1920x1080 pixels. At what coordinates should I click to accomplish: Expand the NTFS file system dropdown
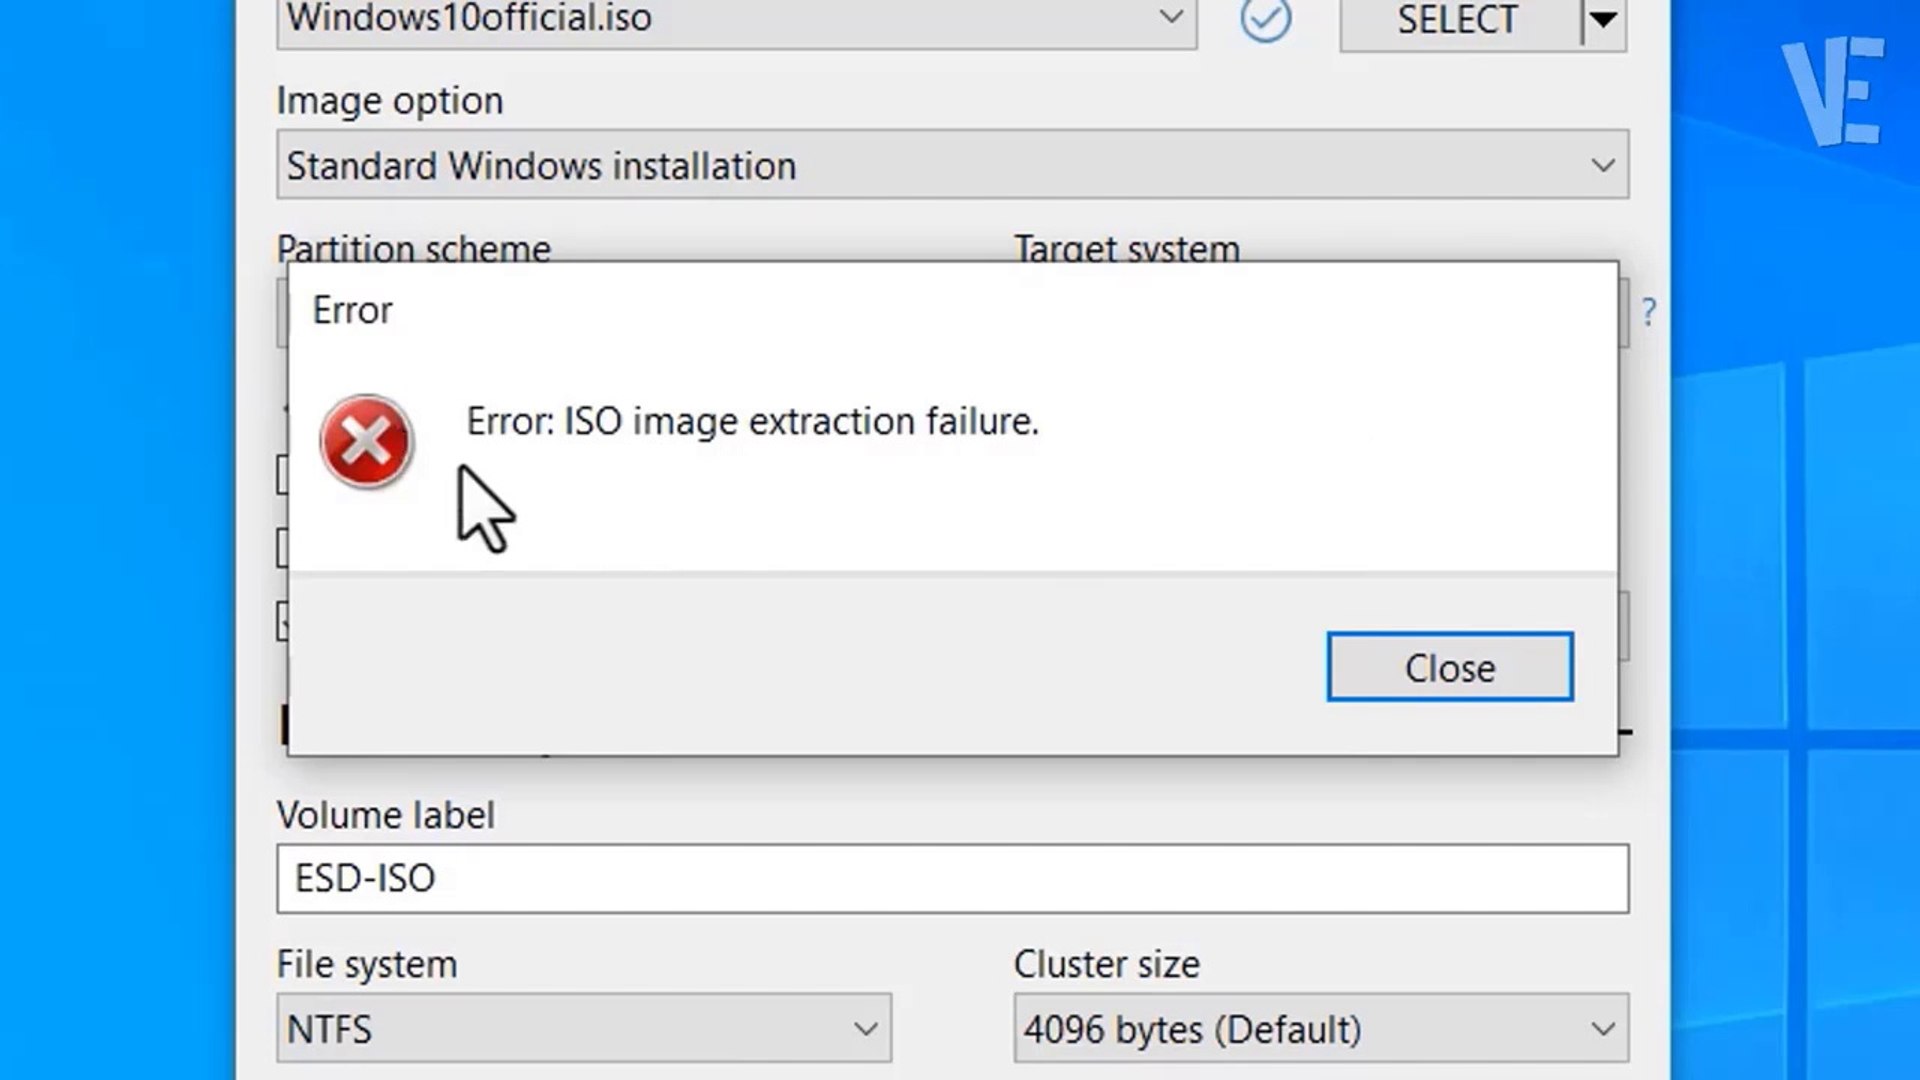865,1028
